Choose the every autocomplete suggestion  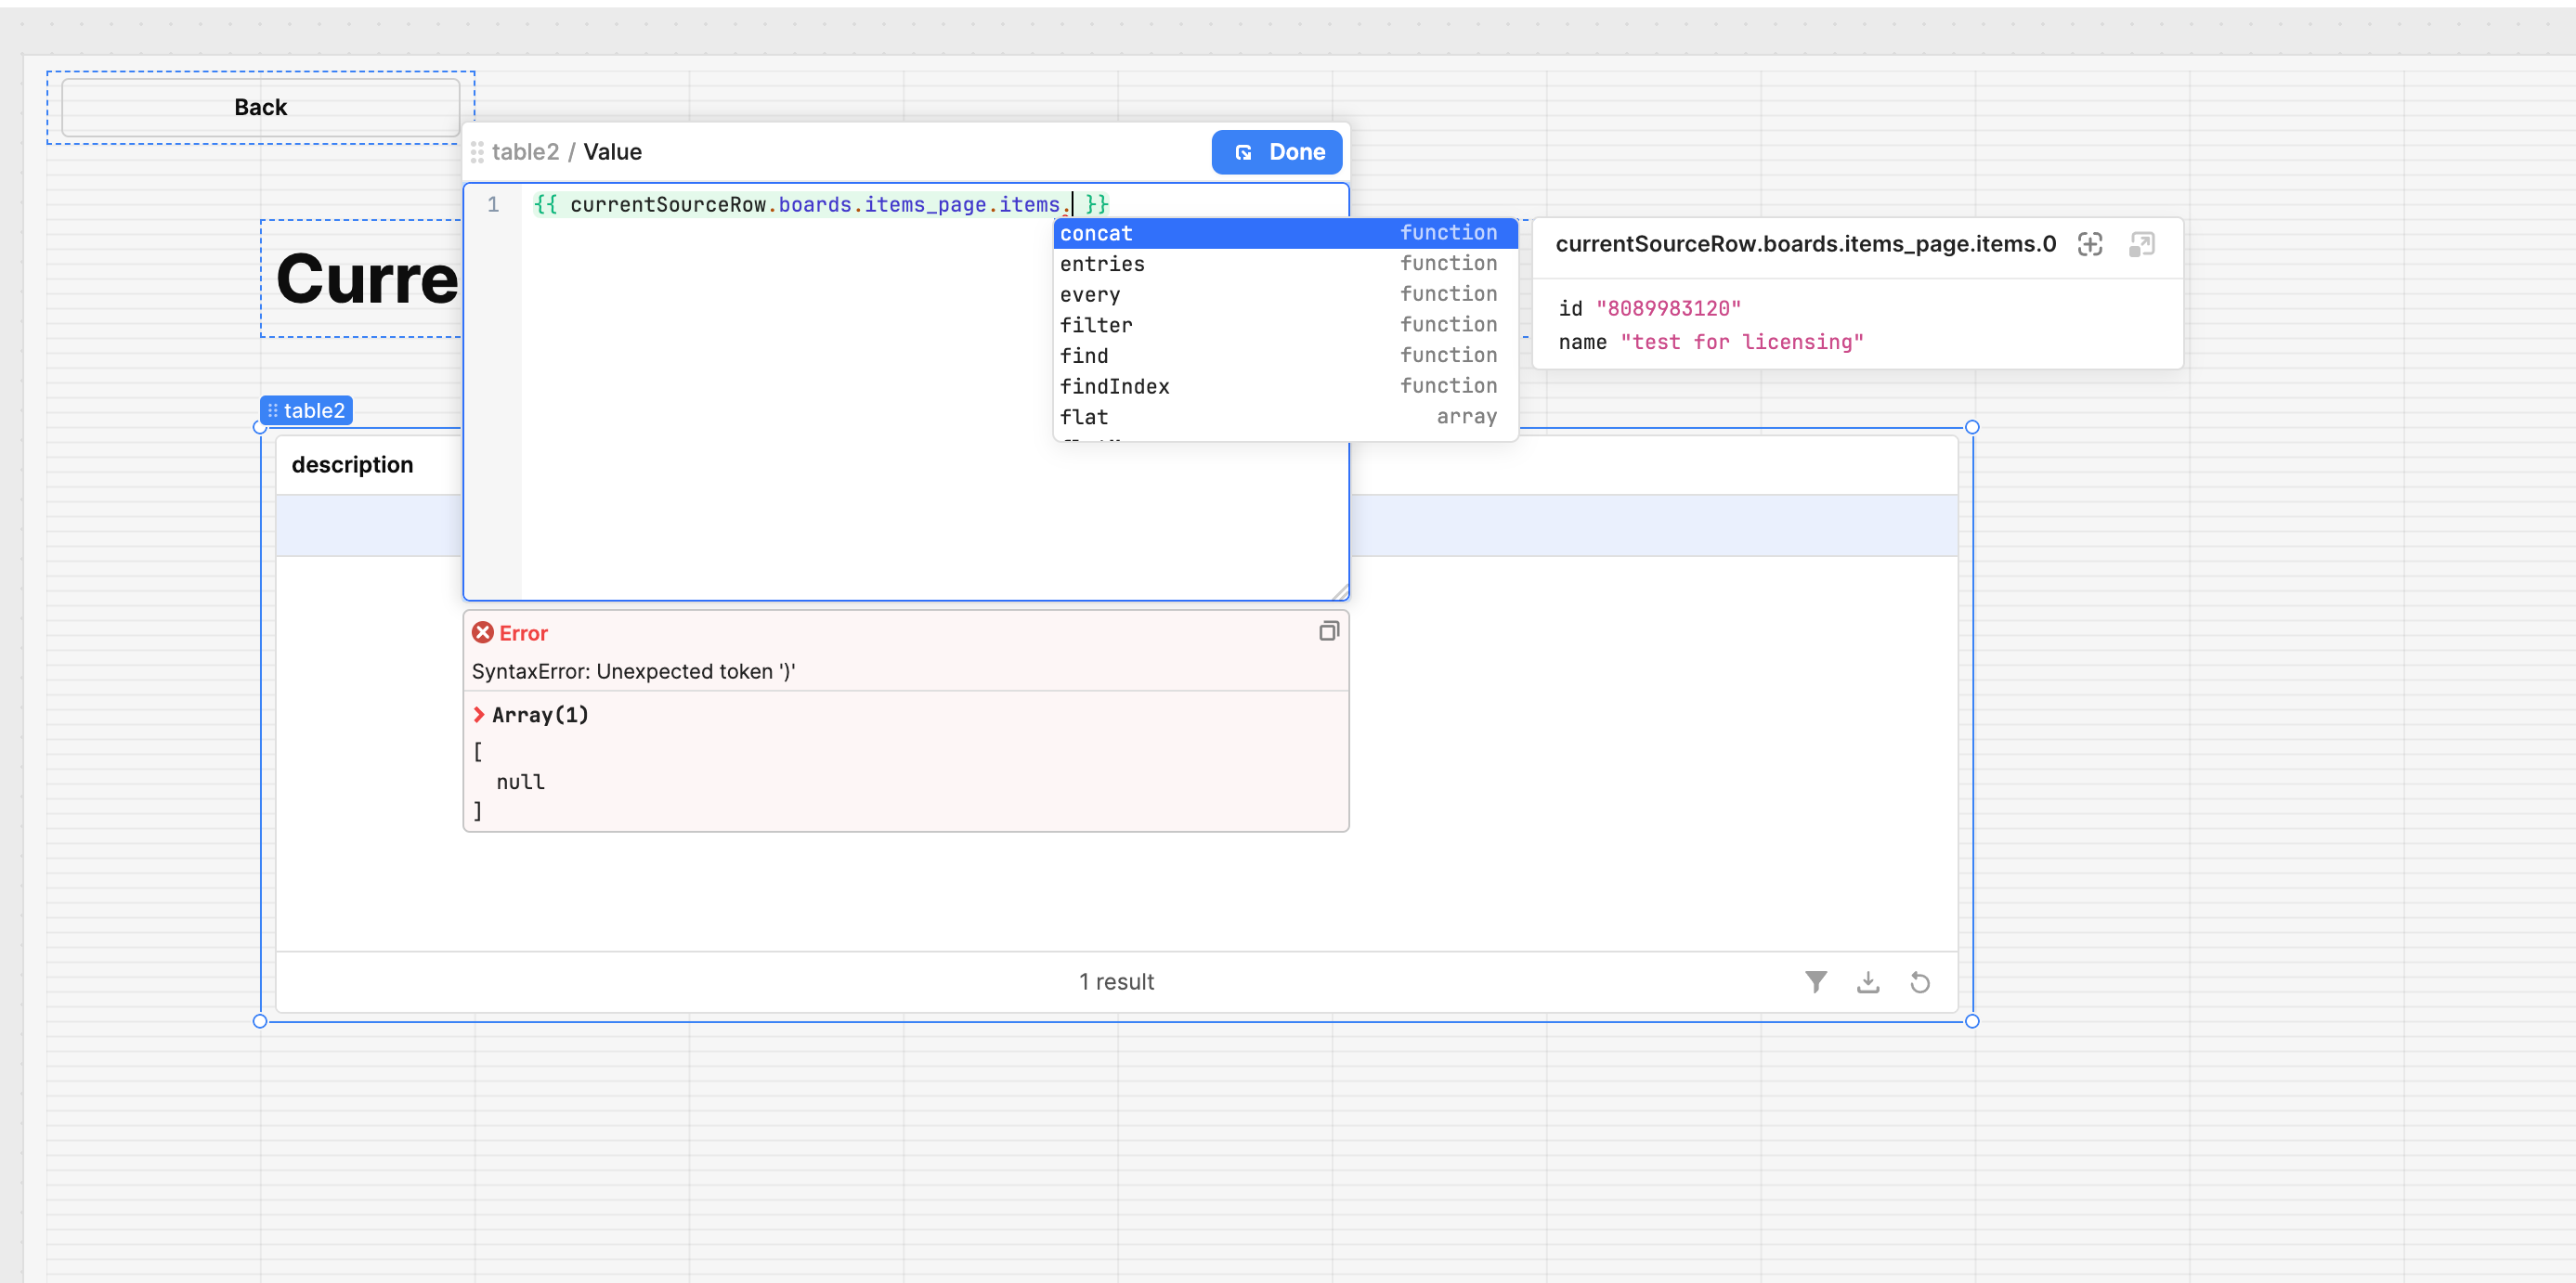coord(1285,294)
